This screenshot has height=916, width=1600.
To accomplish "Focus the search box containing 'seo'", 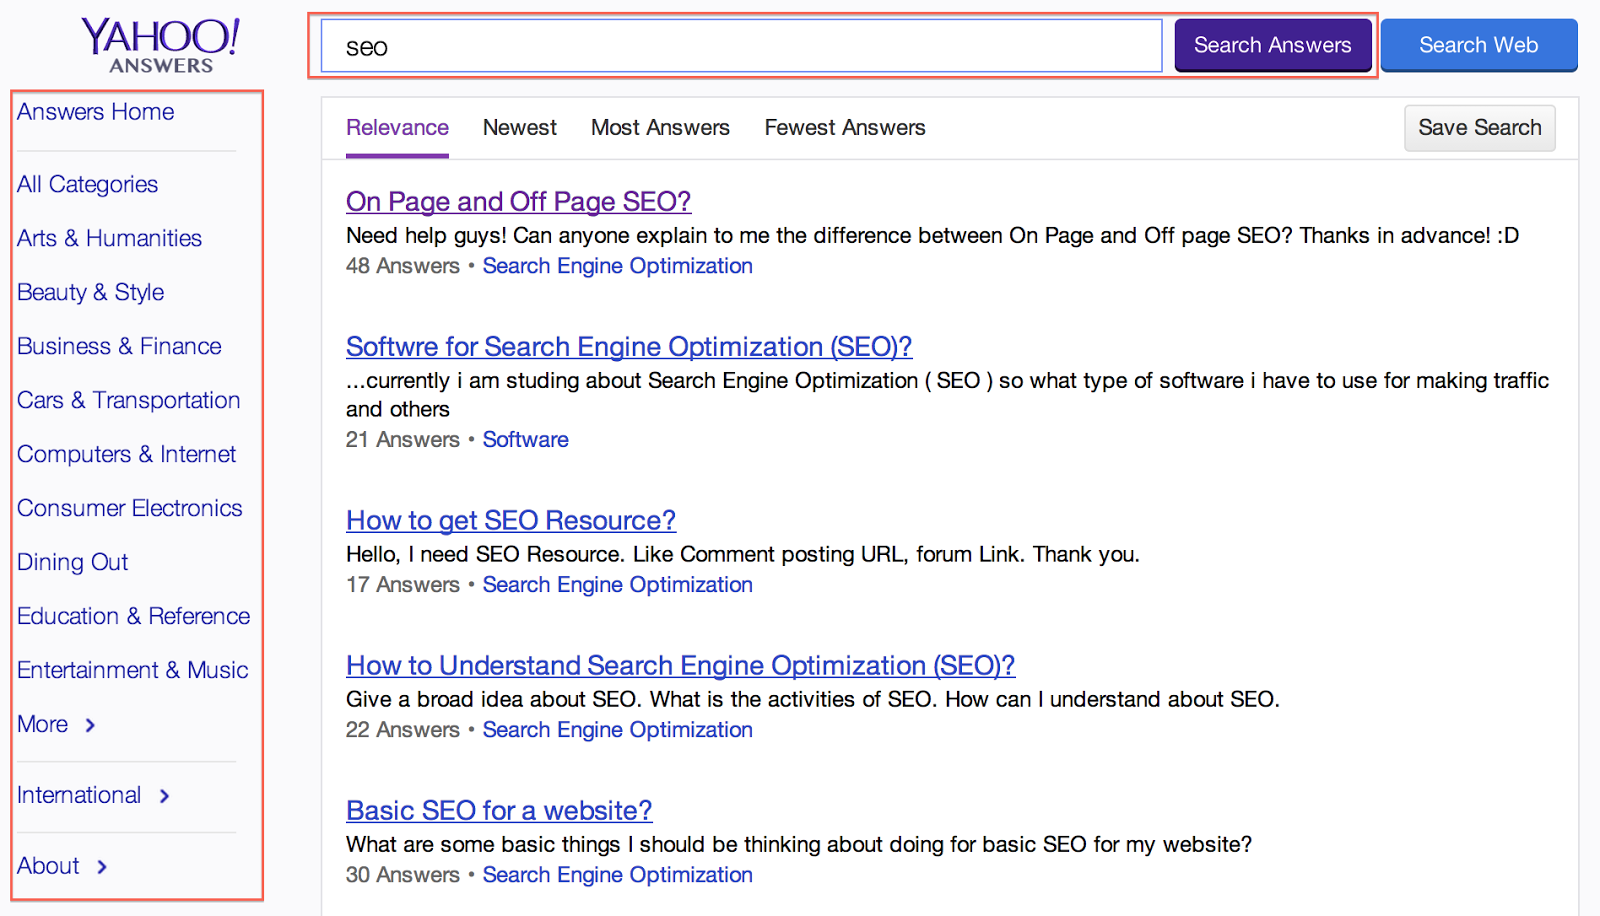I will click(741, 46).
